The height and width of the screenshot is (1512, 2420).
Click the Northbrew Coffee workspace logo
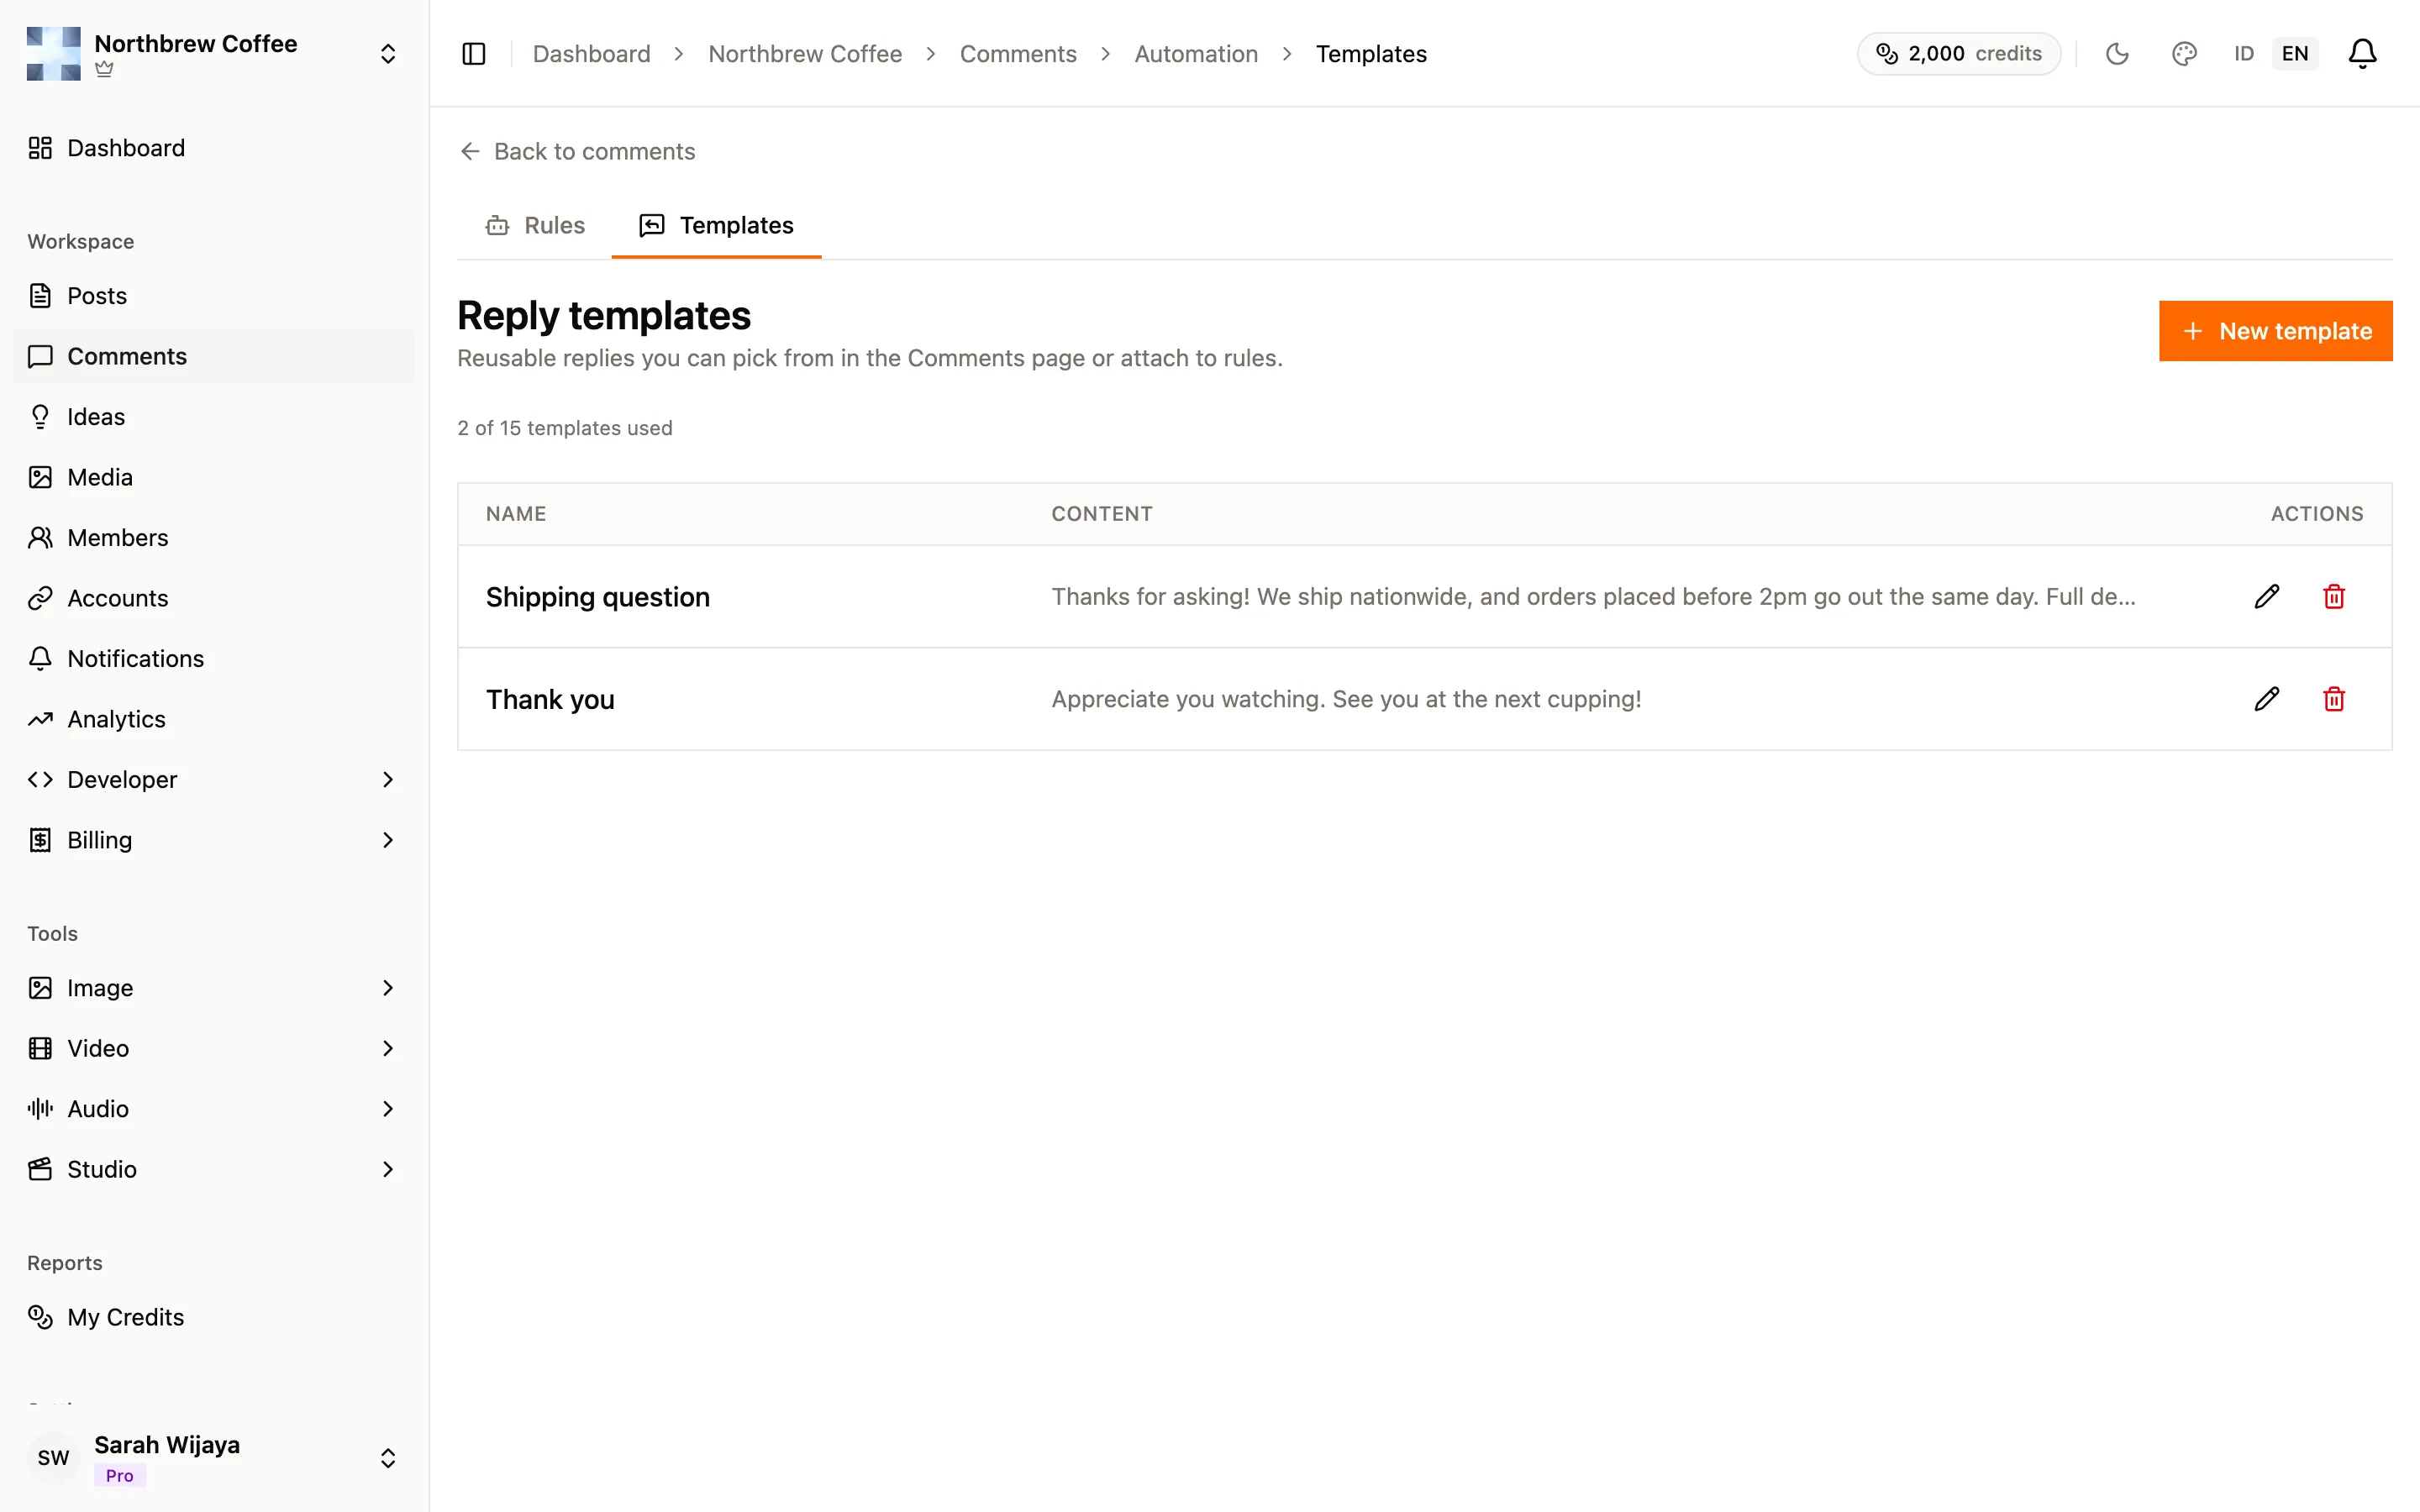(53, 54)
